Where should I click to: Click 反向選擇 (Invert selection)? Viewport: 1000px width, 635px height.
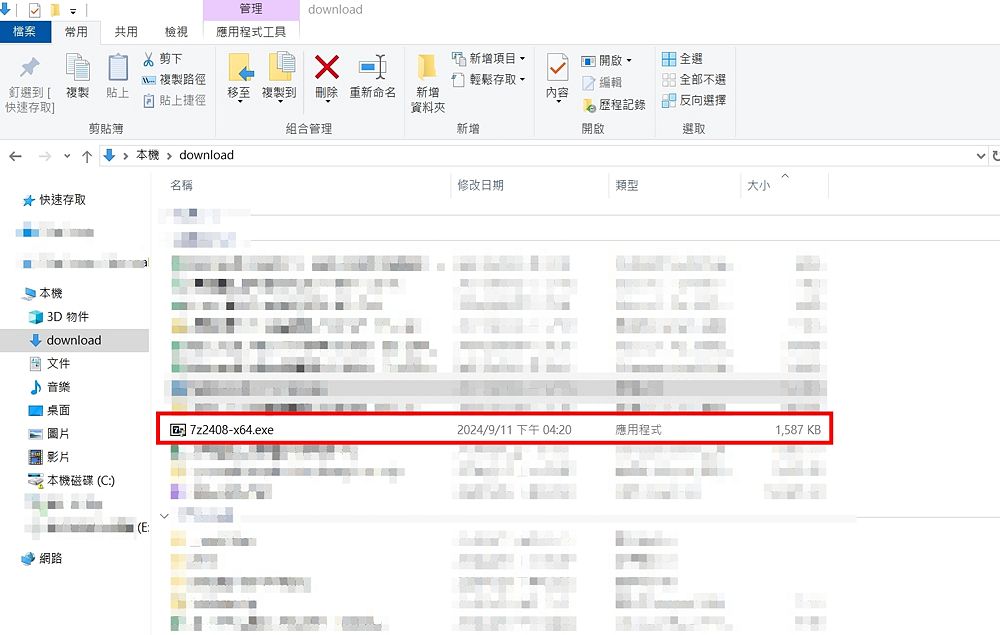click(x=698, y=99)
